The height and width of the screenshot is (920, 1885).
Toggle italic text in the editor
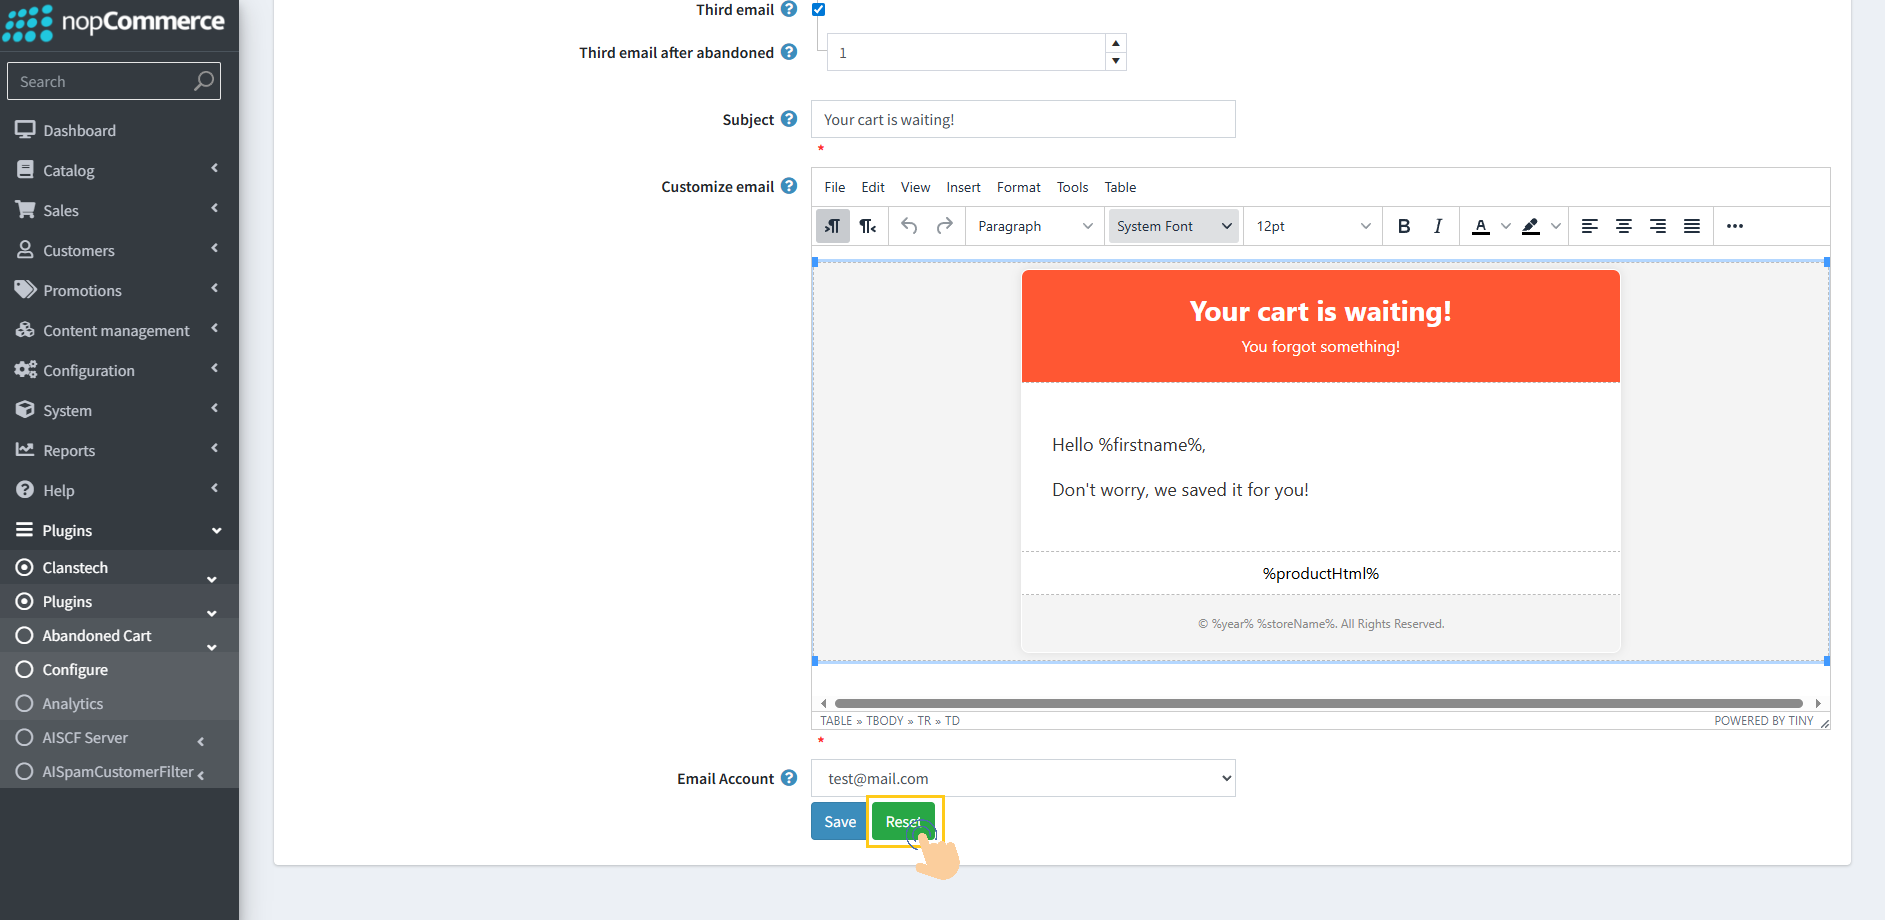(1437, 226)
